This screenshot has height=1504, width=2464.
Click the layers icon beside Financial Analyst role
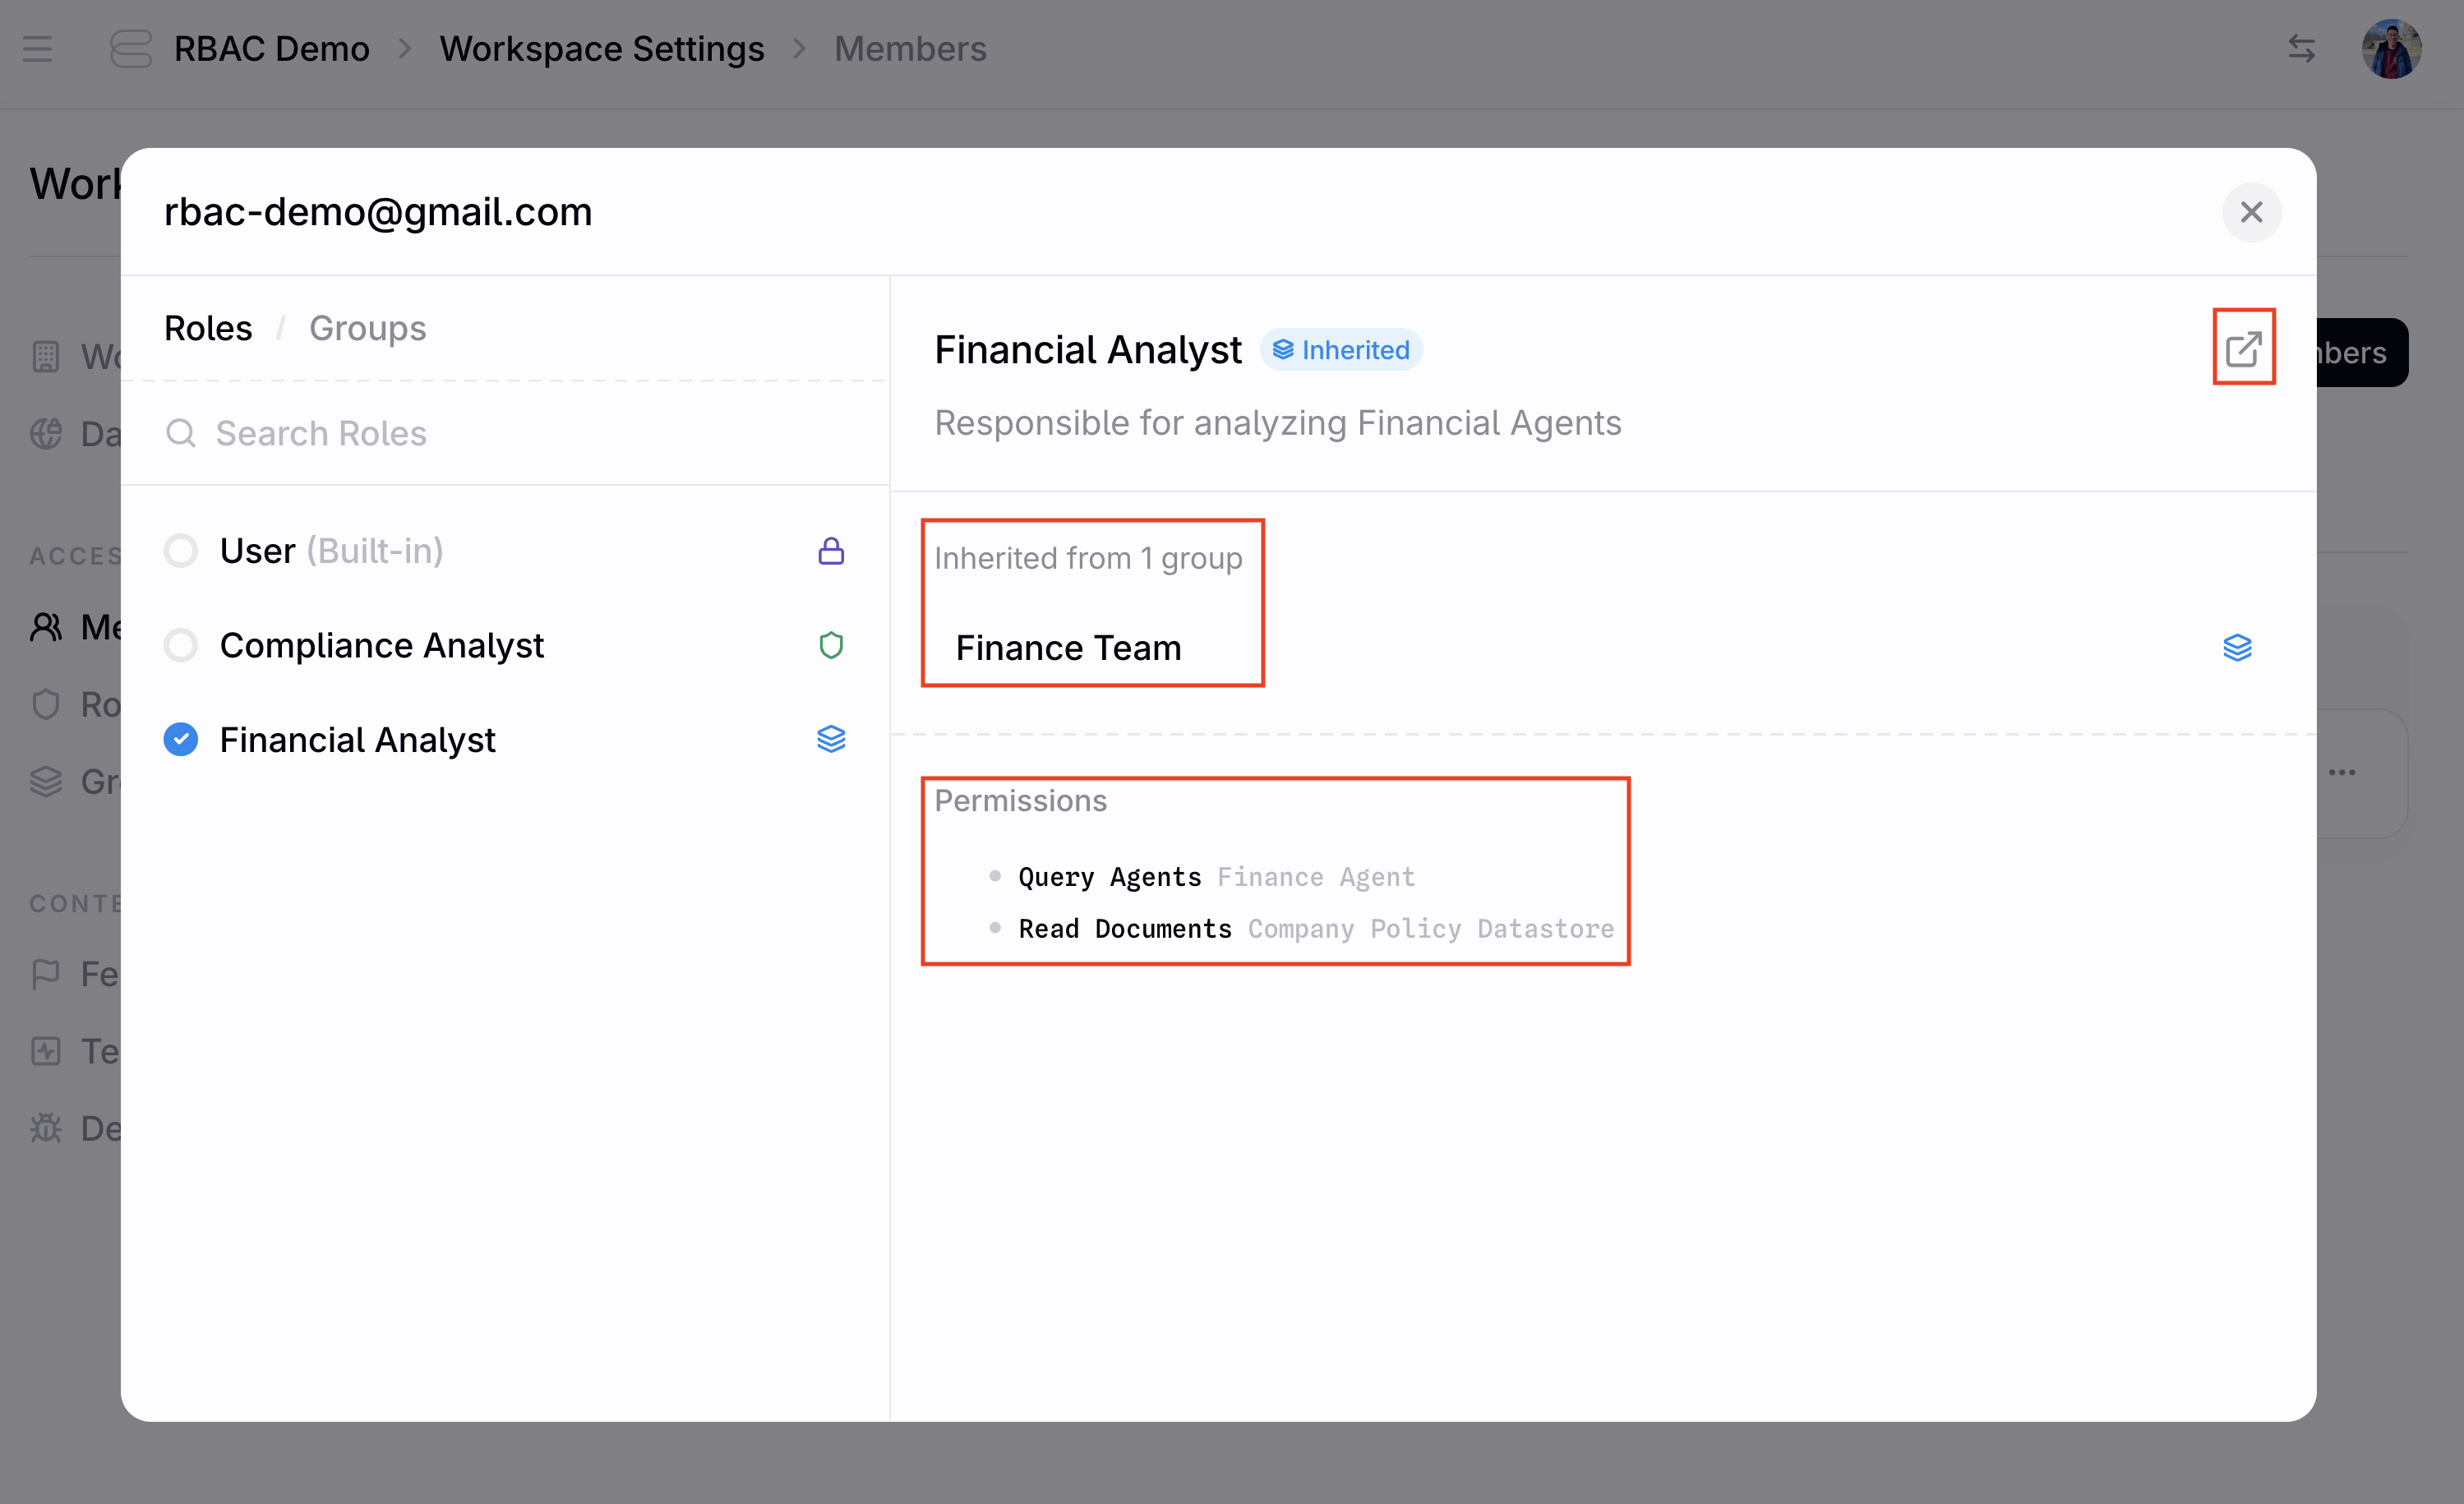pos(831,739)
